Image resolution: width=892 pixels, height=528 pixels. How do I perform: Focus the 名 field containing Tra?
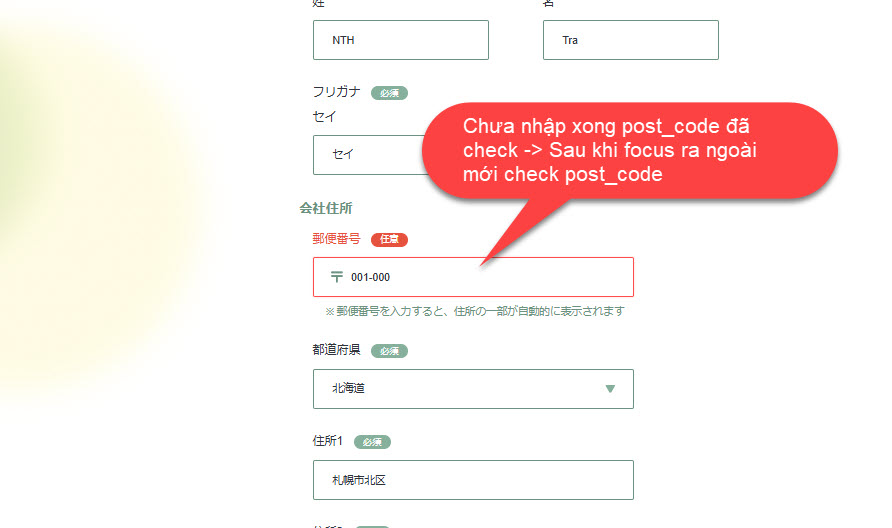(x=631, y=40)
